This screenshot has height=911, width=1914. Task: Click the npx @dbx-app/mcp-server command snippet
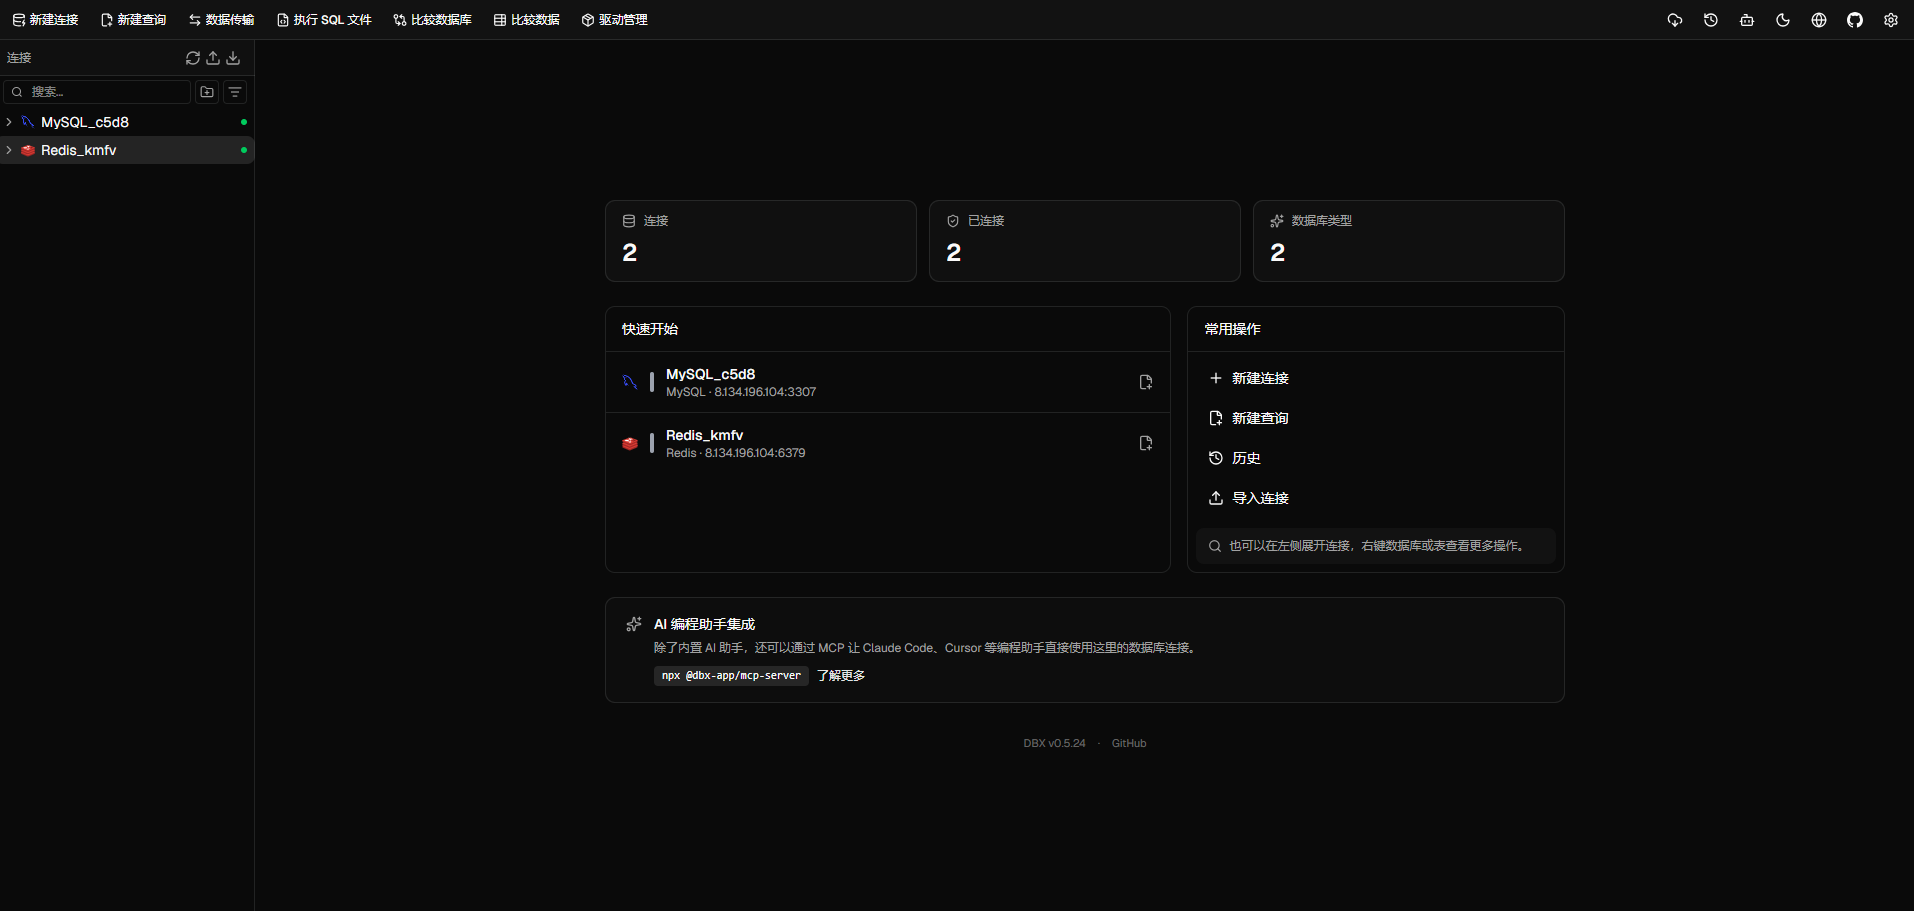tap(731, 676)
